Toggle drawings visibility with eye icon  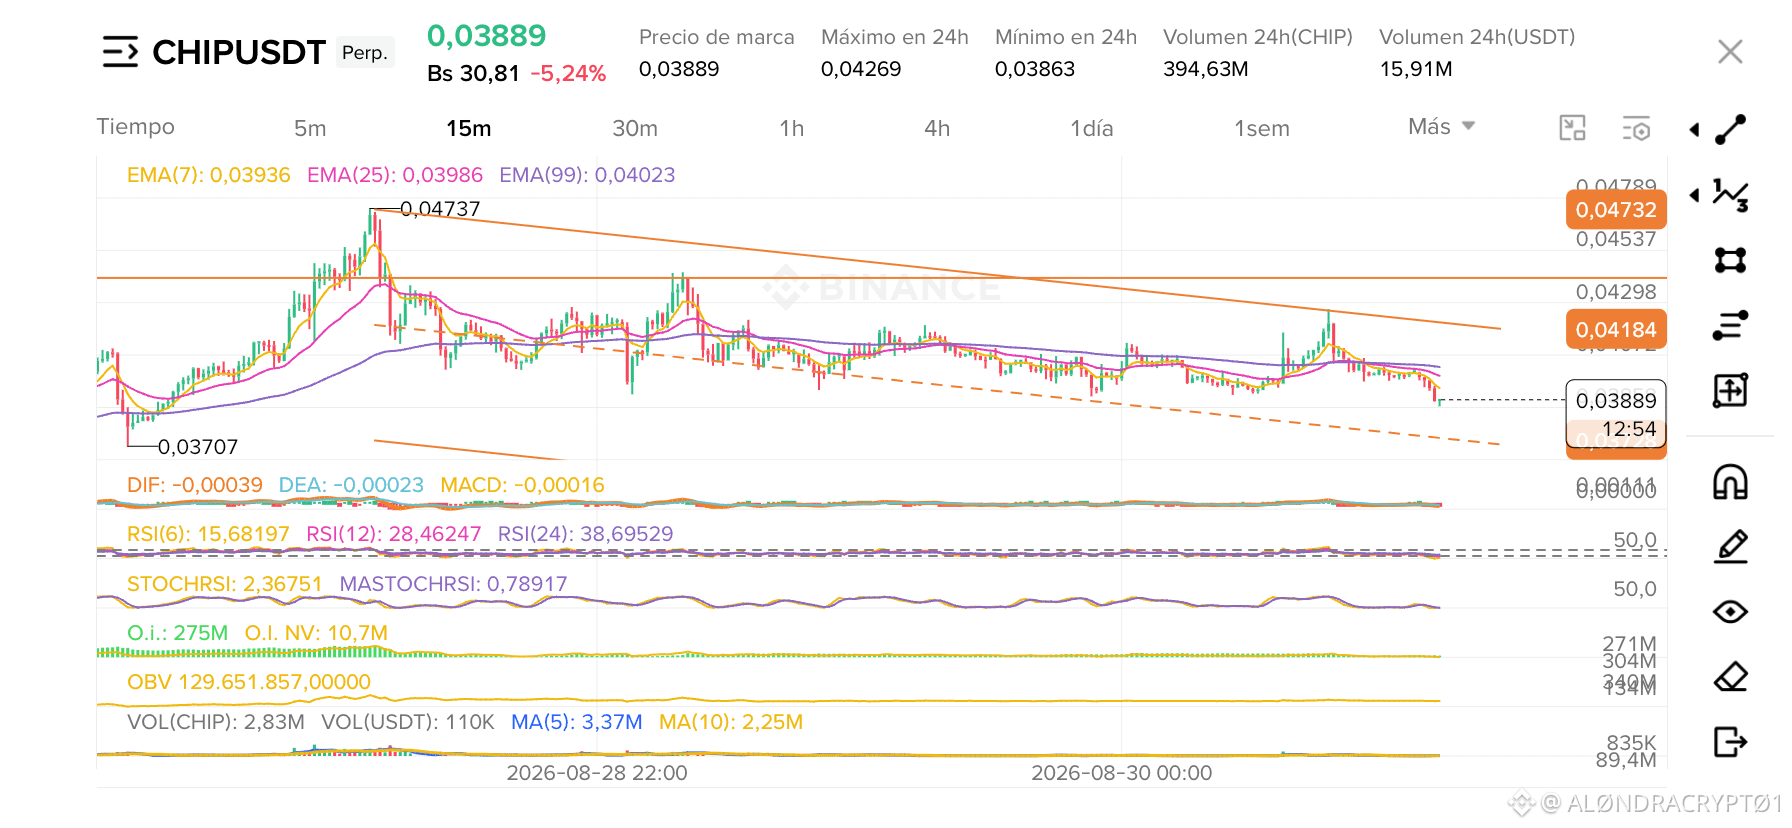click(x=1731, y=612)
